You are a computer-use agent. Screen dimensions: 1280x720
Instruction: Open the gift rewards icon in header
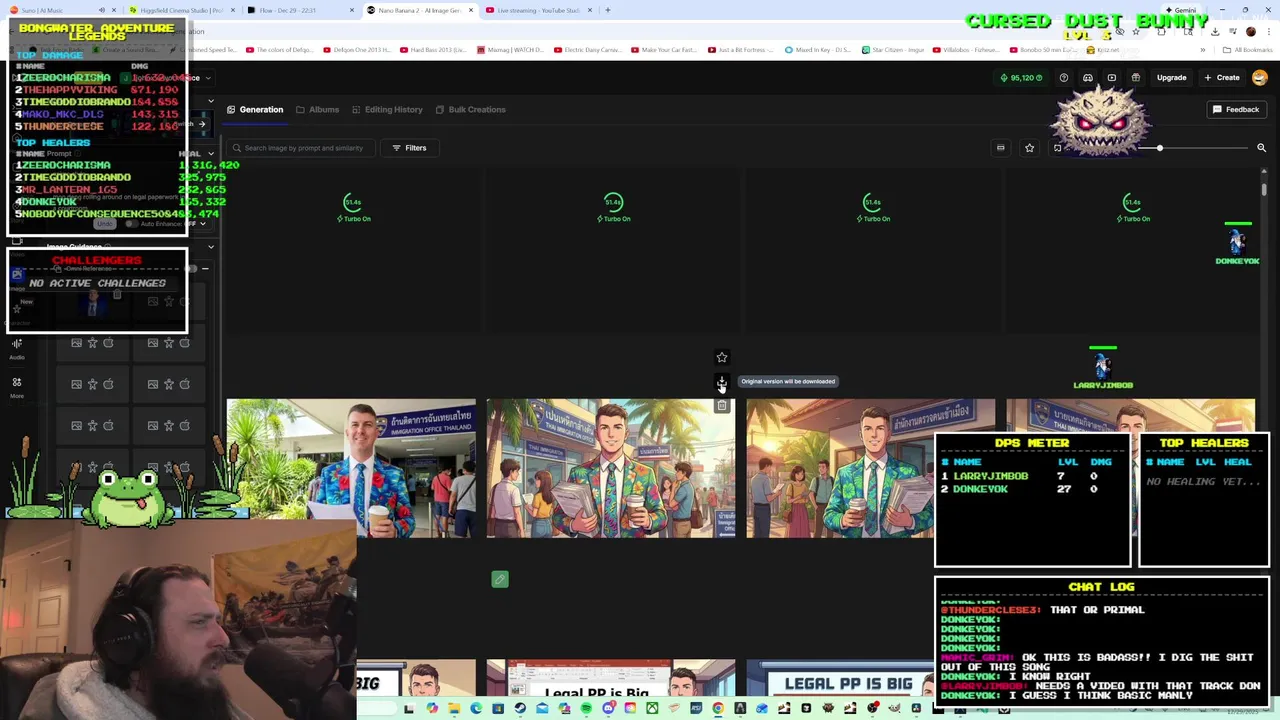(x=1136, y=77)
